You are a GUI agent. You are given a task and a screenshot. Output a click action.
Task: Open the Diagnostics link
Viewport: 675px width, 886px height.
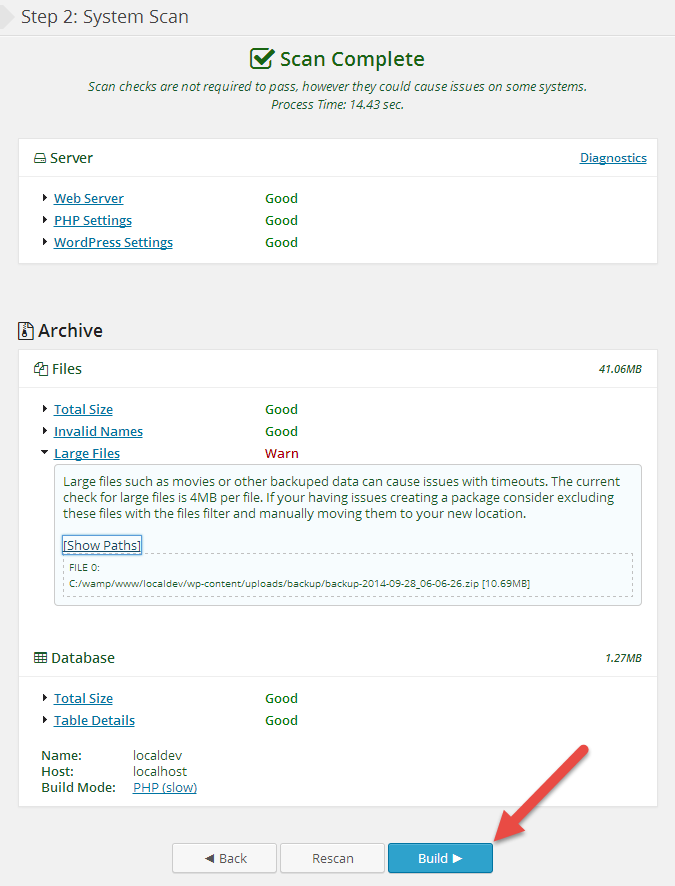tap(613, 158)
